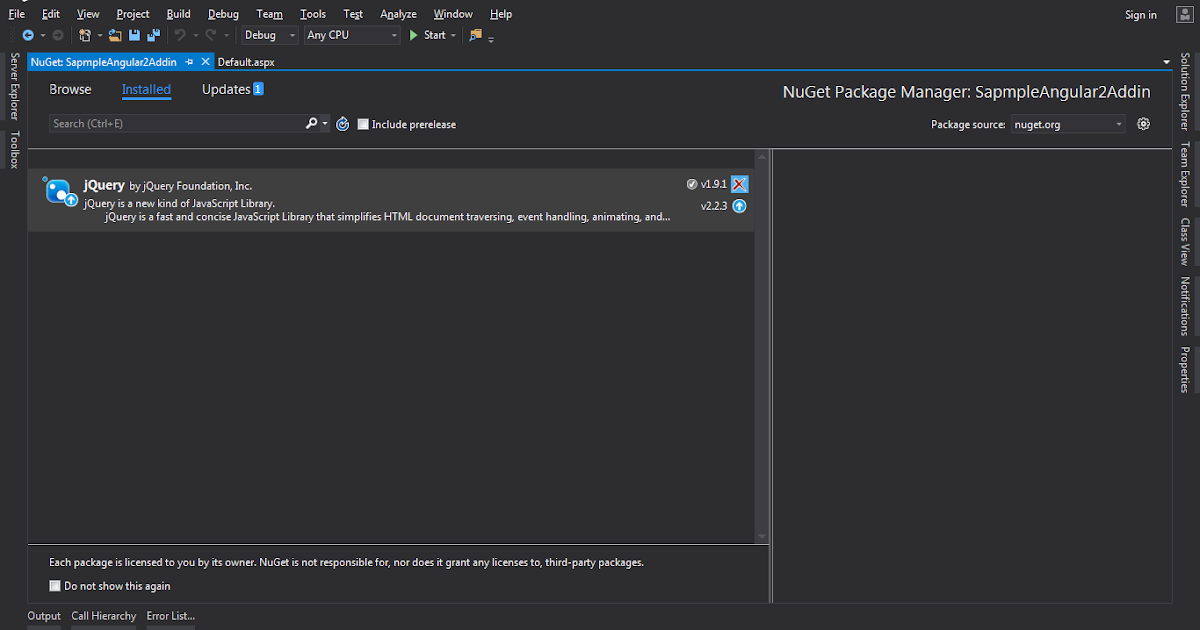
Task: Uninstall jQuery using the blue X icon
Action: tap(738, 184)
